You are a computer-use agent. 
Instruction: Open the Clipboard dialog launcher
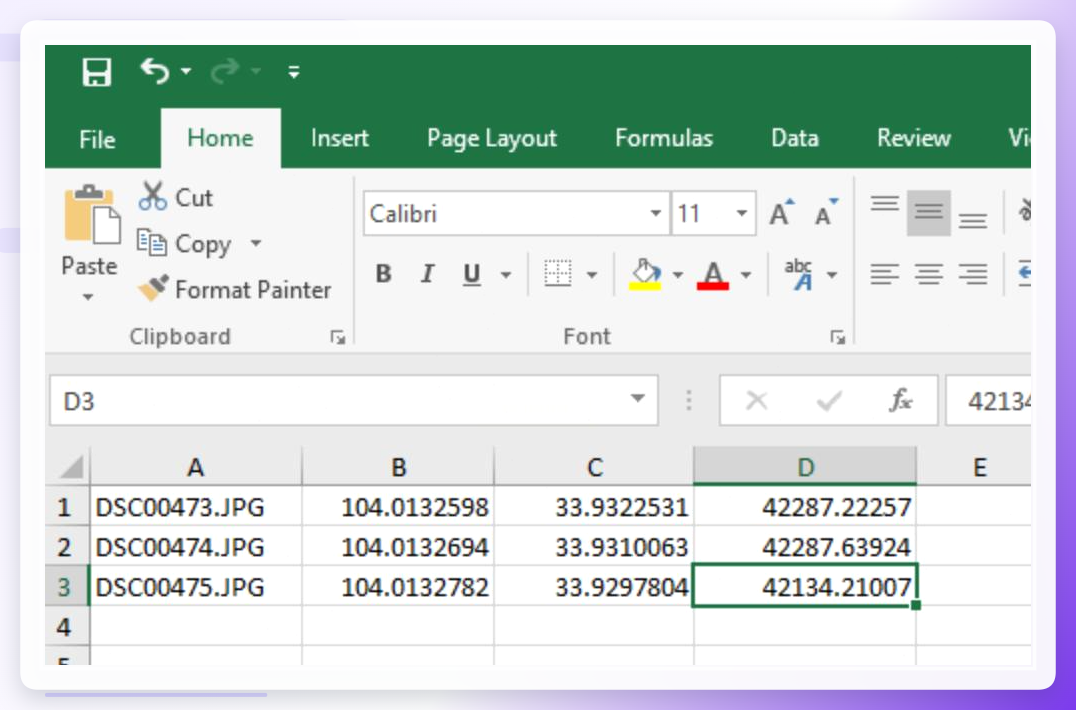pyautogui.click(x=337, y=337)
